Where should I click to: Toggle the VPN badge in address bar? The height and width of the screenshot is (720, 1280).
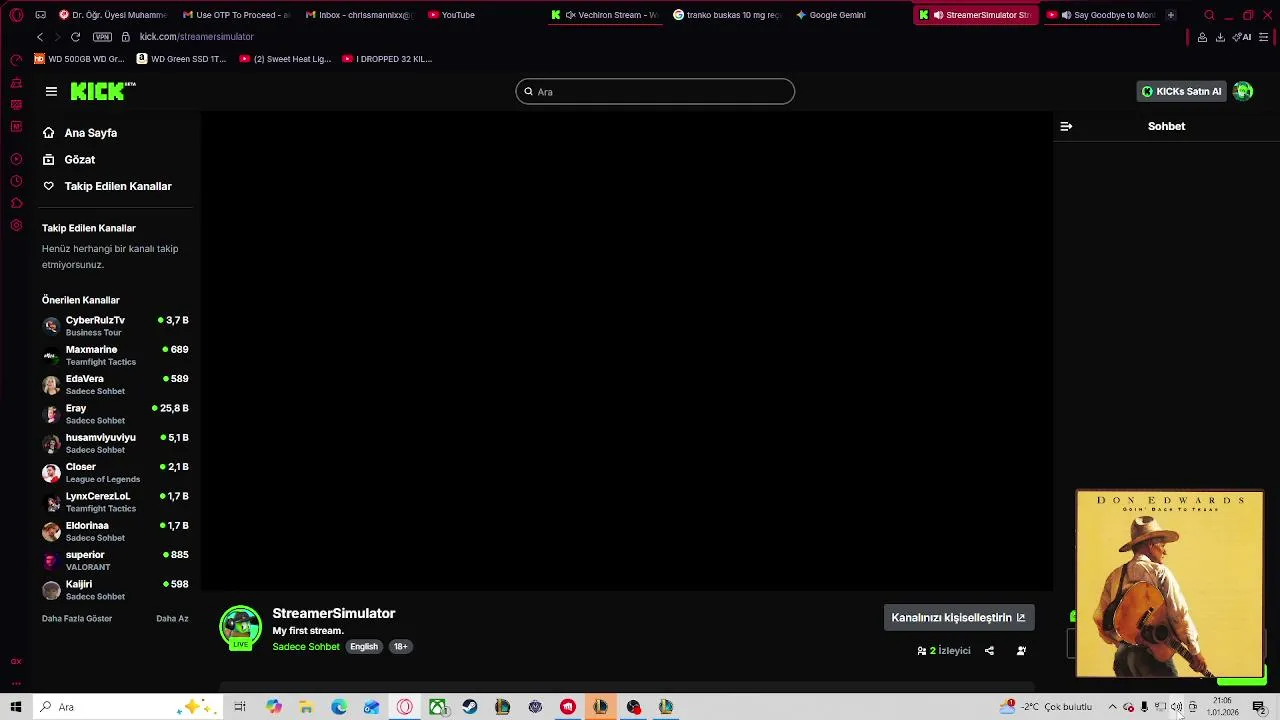click(x=102, y=37)
